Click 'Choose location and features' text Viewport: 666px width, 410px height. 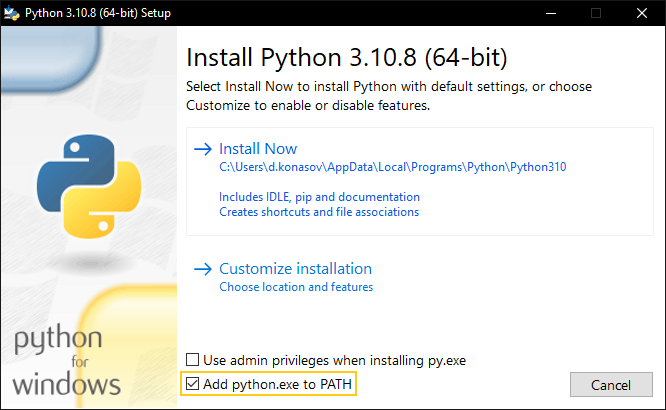point(296,287)
